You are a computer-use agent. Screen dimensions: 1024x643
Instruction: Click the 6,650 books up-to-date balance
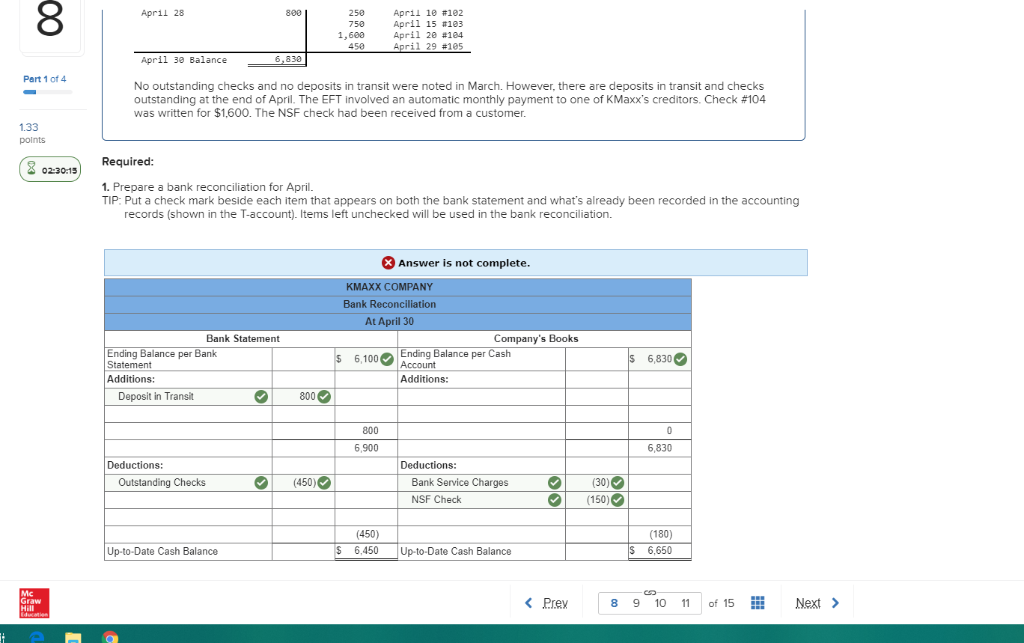click(x=660, y=551)
